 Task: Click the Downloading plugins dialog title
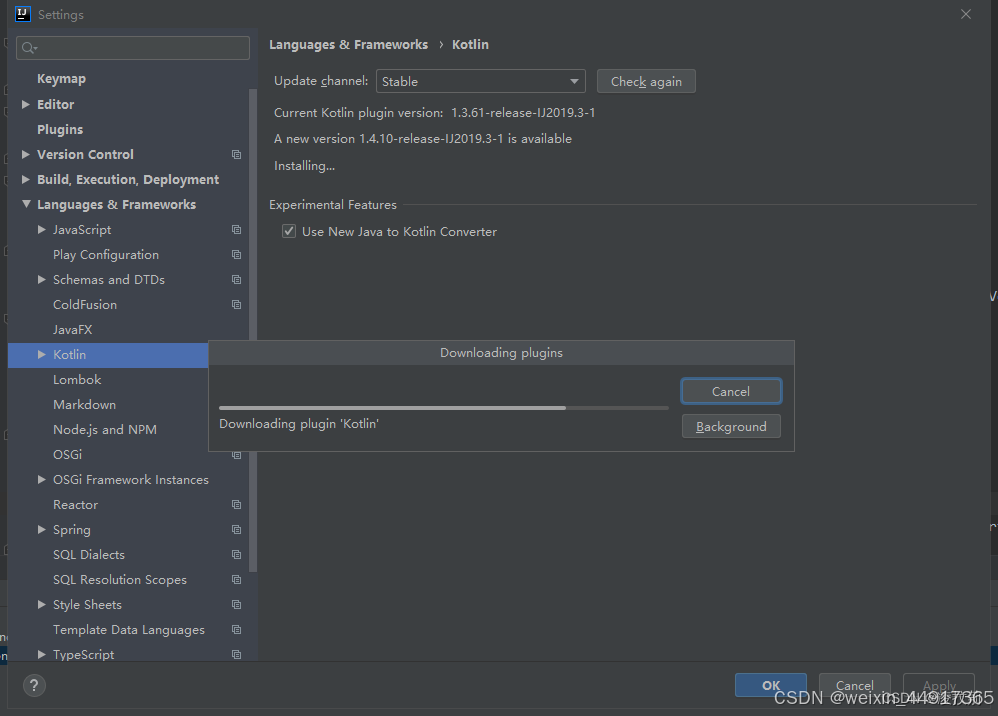pos(502,353)
